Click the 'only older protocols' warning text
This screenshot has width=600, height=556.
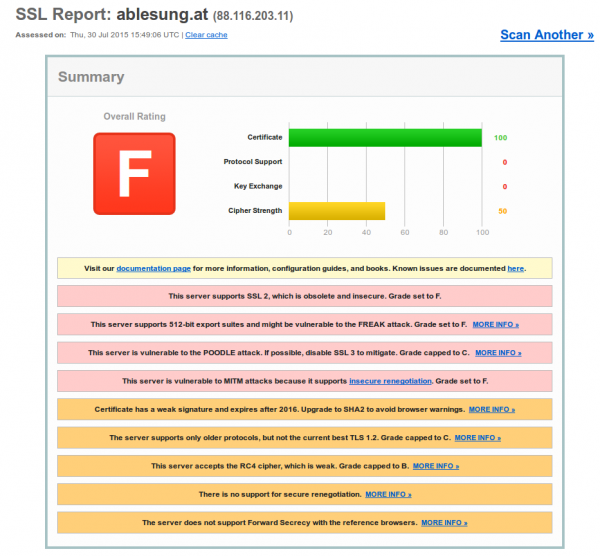coord(280,438)
